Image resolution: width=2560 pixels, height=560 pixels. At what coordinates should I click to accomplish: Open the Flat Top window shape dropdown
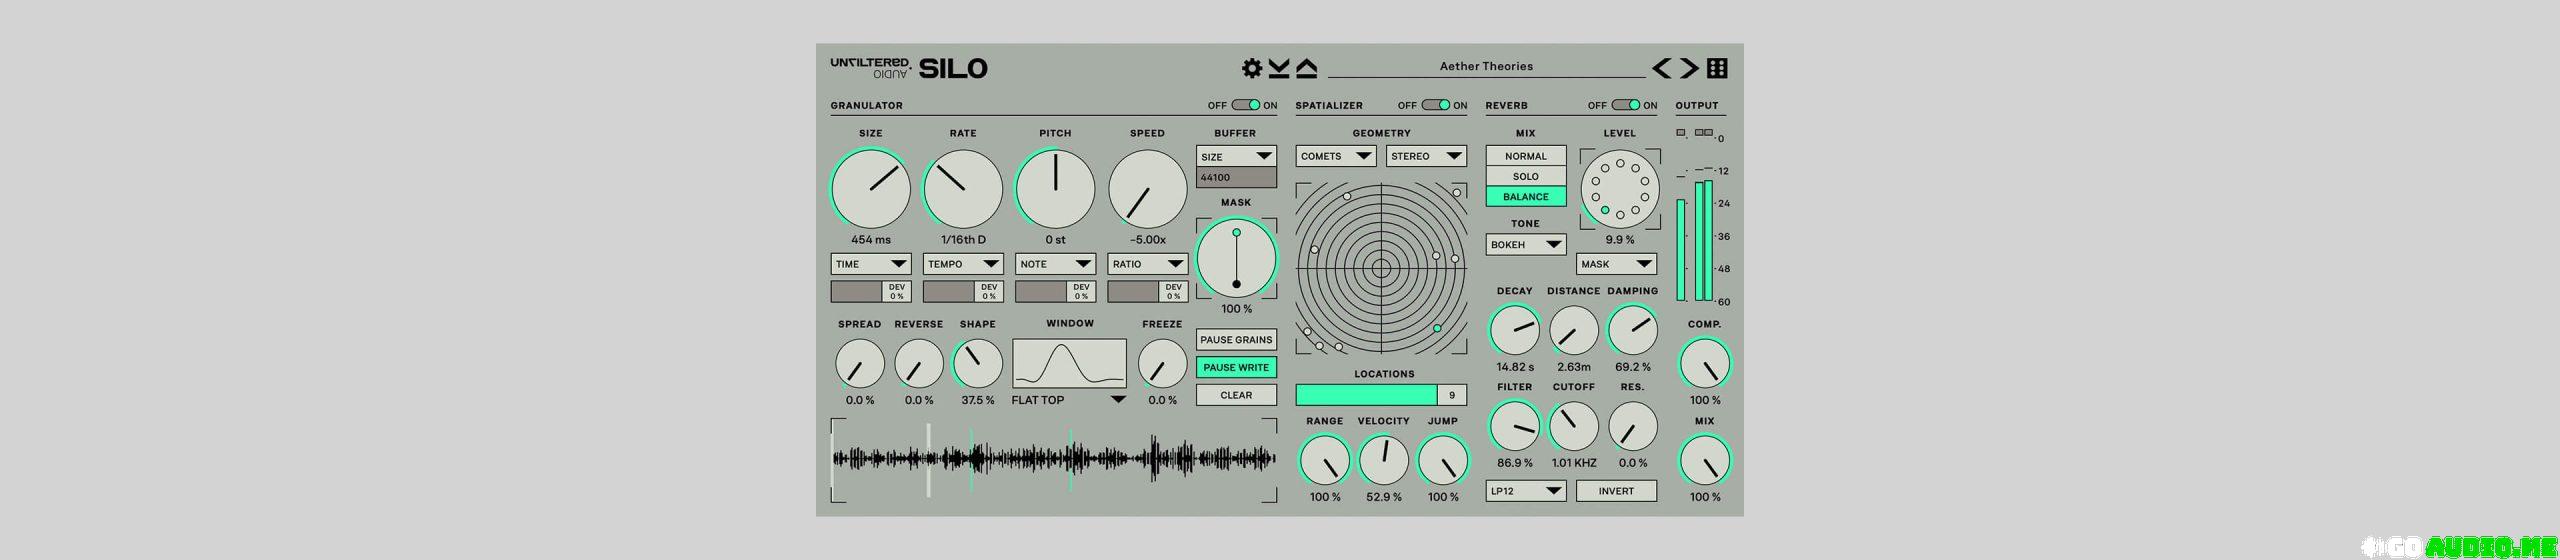[x=1069, y=400]
